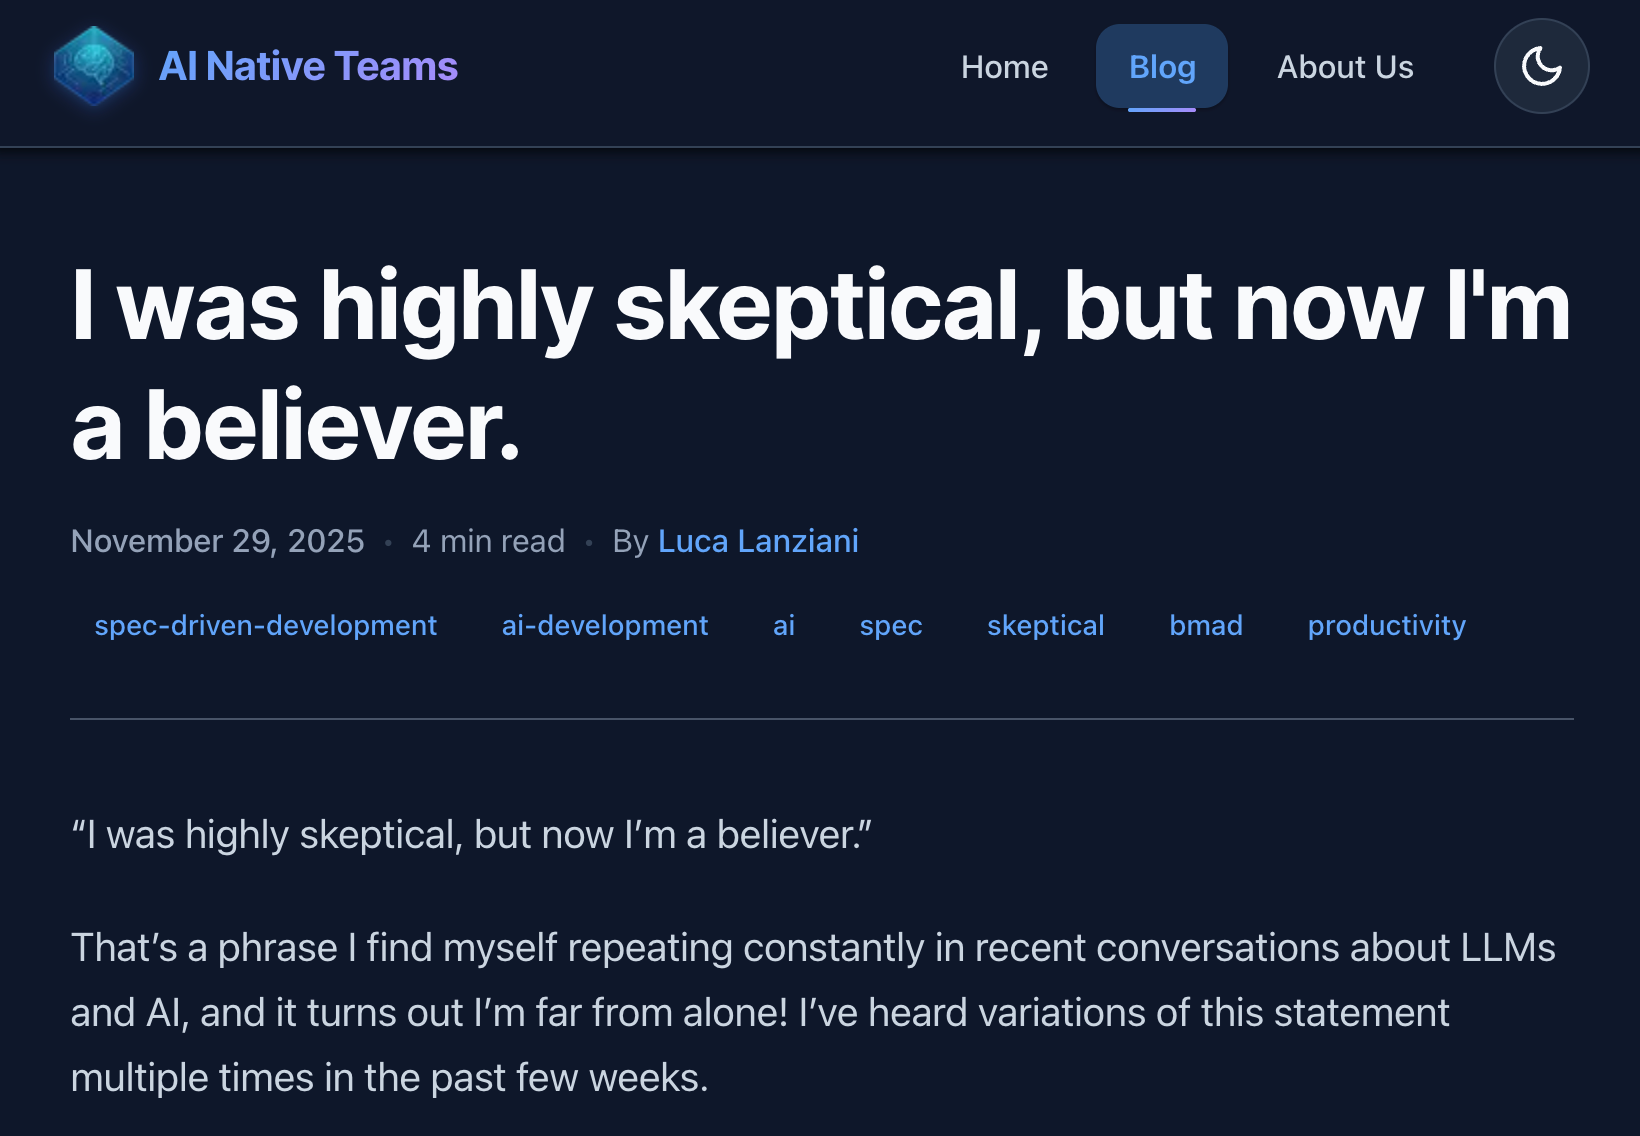This screenshot has width=1640, height=1136.
Task: Click the 4 min read label
Action: tap(489, 541)
